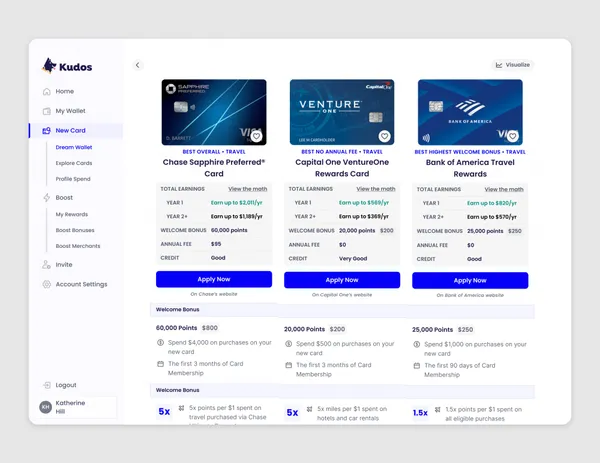Click 'Very Good' credit value
This screenshot has width=600, height=463.
(x=353, y=258)
